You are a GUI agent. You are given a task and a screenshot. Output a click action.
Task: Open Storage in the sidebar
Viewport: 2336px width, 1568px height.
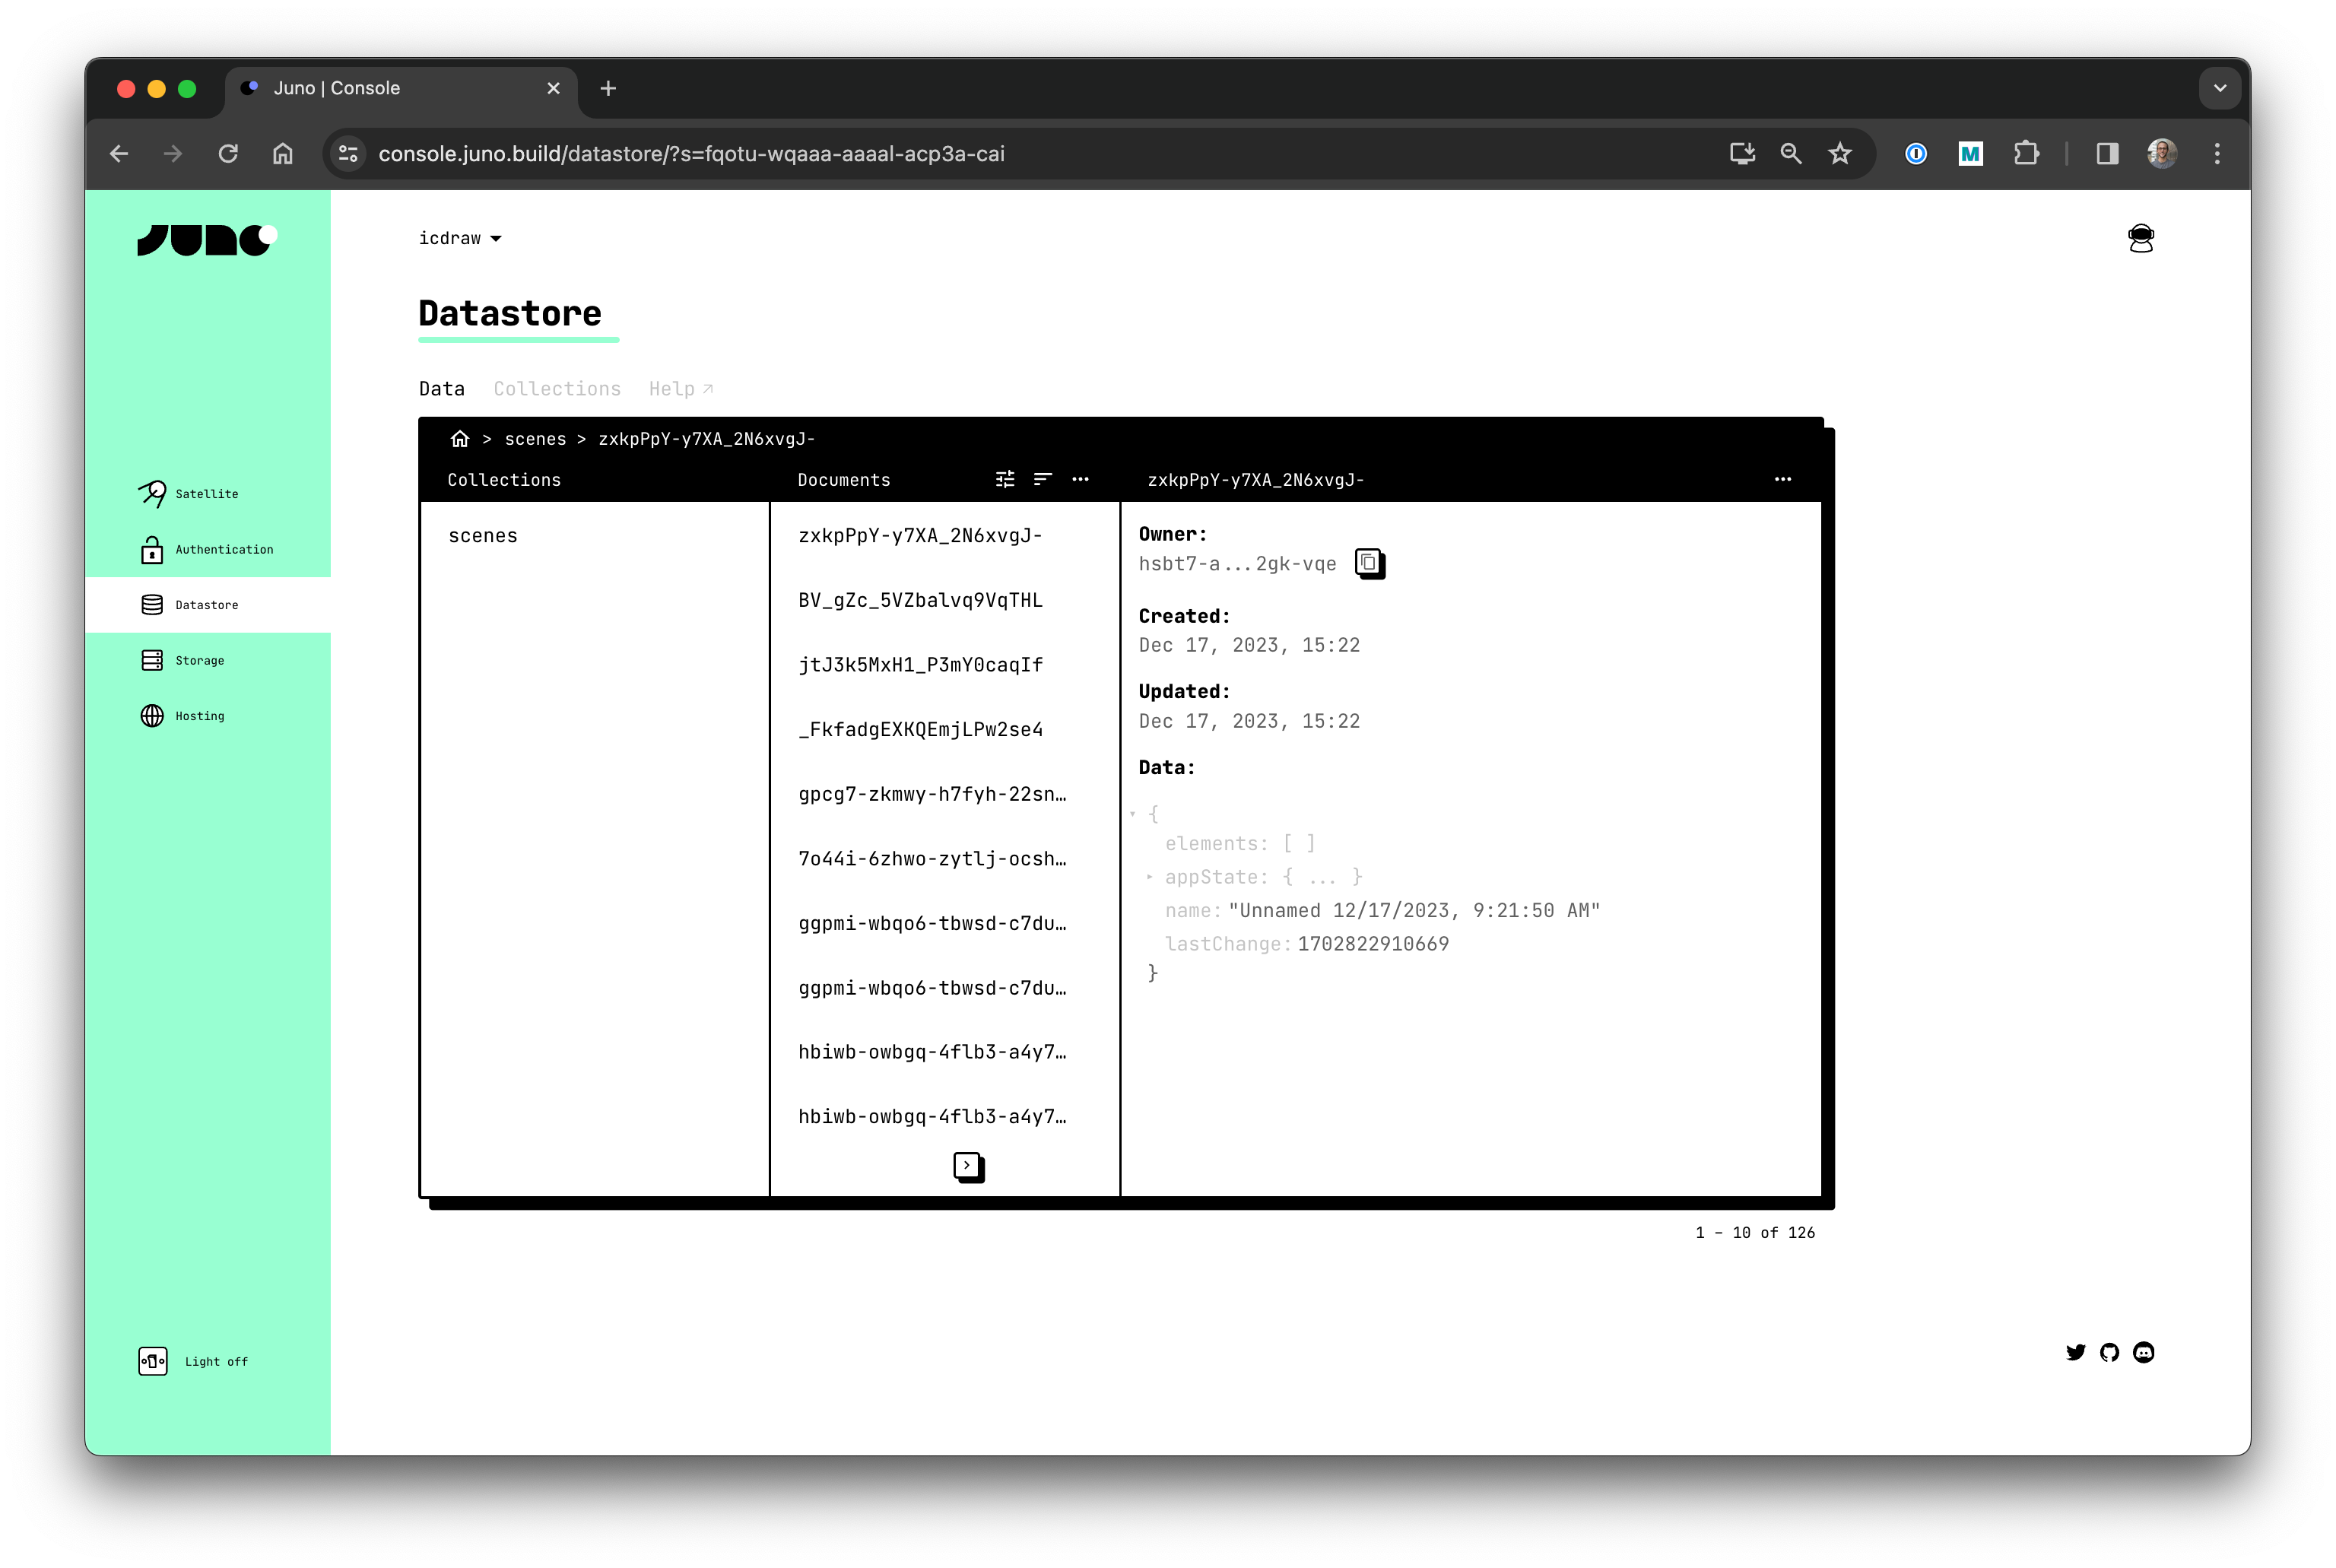(199, 661)
